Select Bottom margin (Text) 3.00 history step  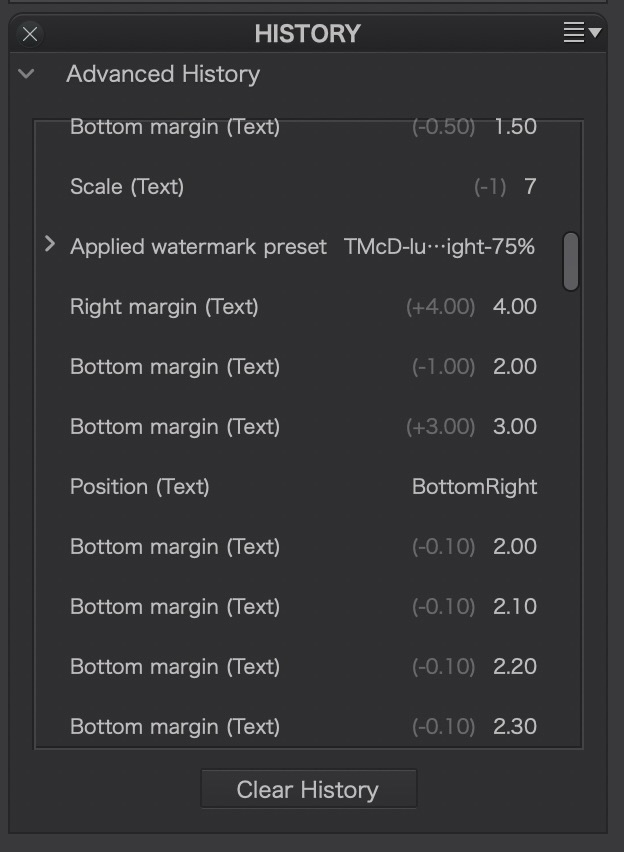click(175, 427)
